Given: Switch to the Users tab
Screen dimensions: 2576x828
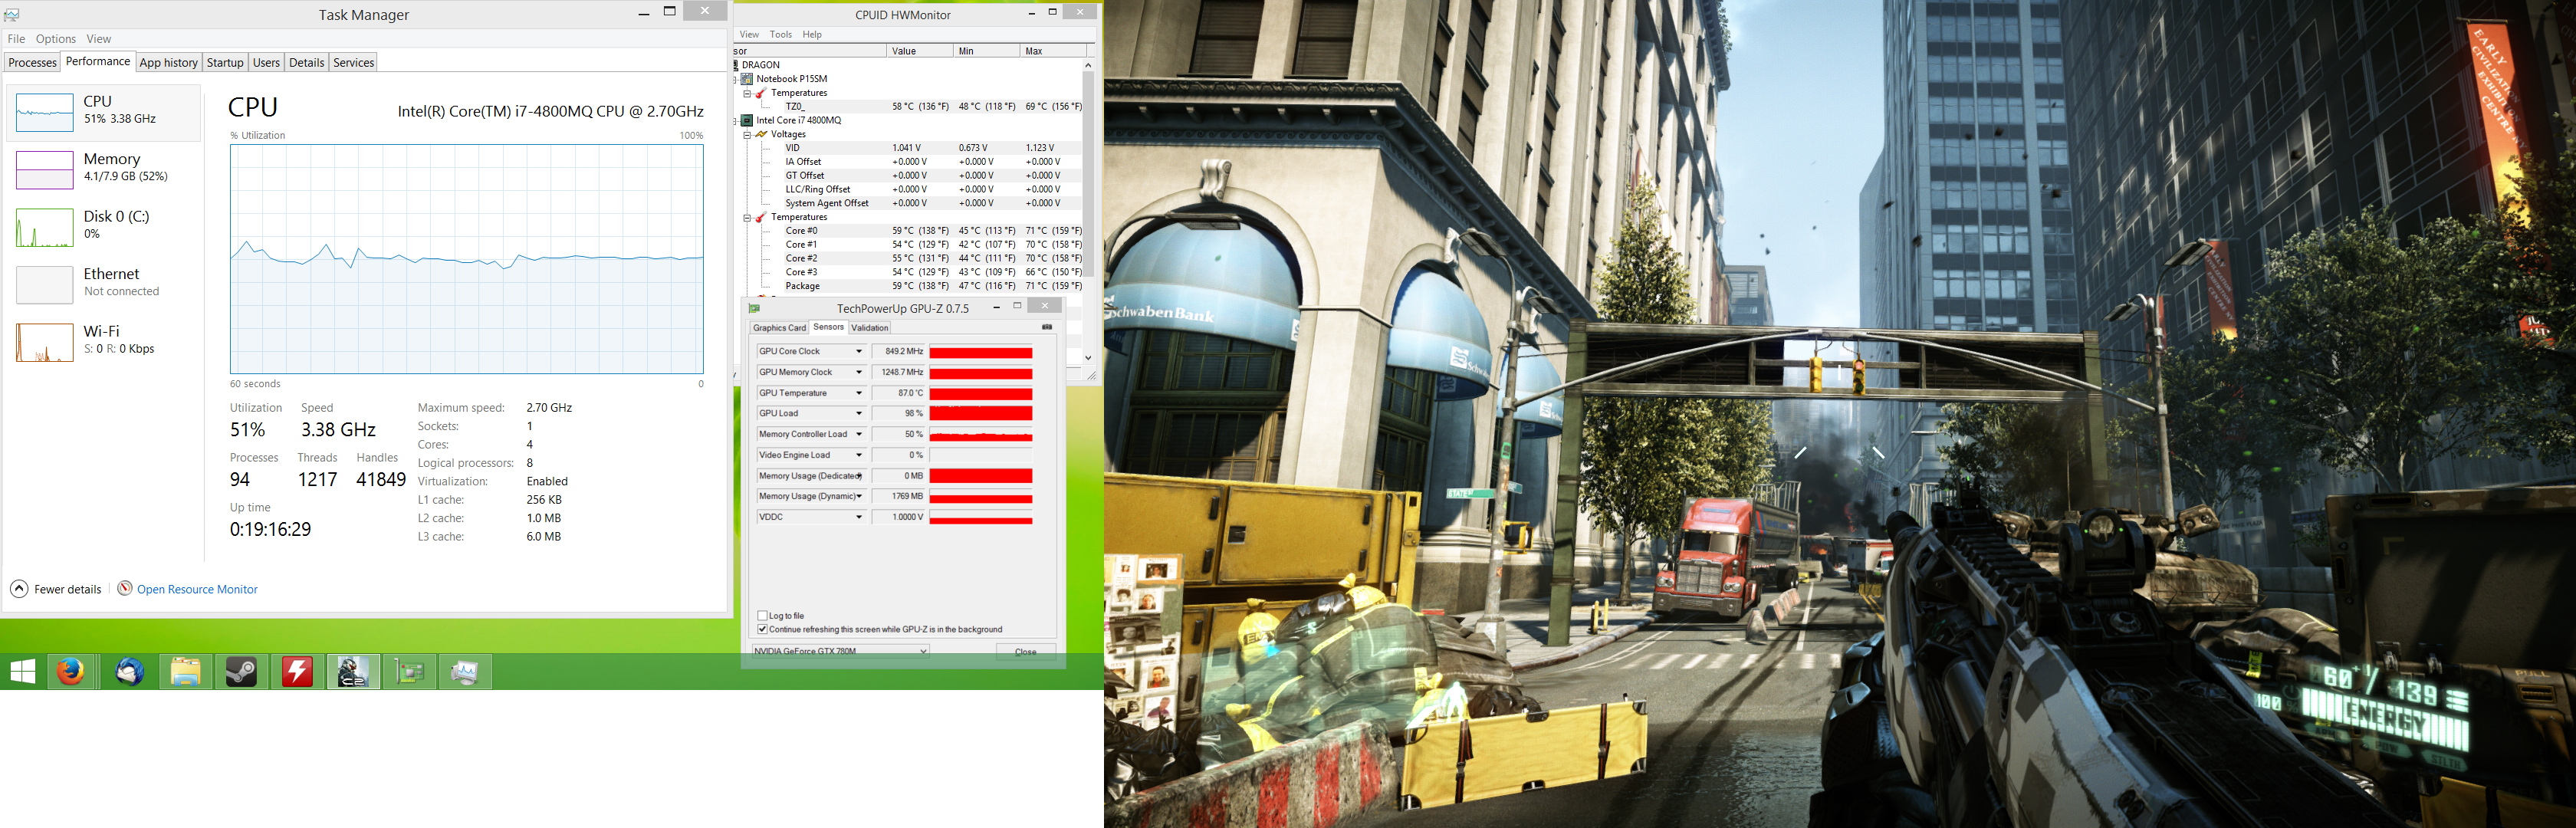Looking at the screenshot, I should 266,63.
